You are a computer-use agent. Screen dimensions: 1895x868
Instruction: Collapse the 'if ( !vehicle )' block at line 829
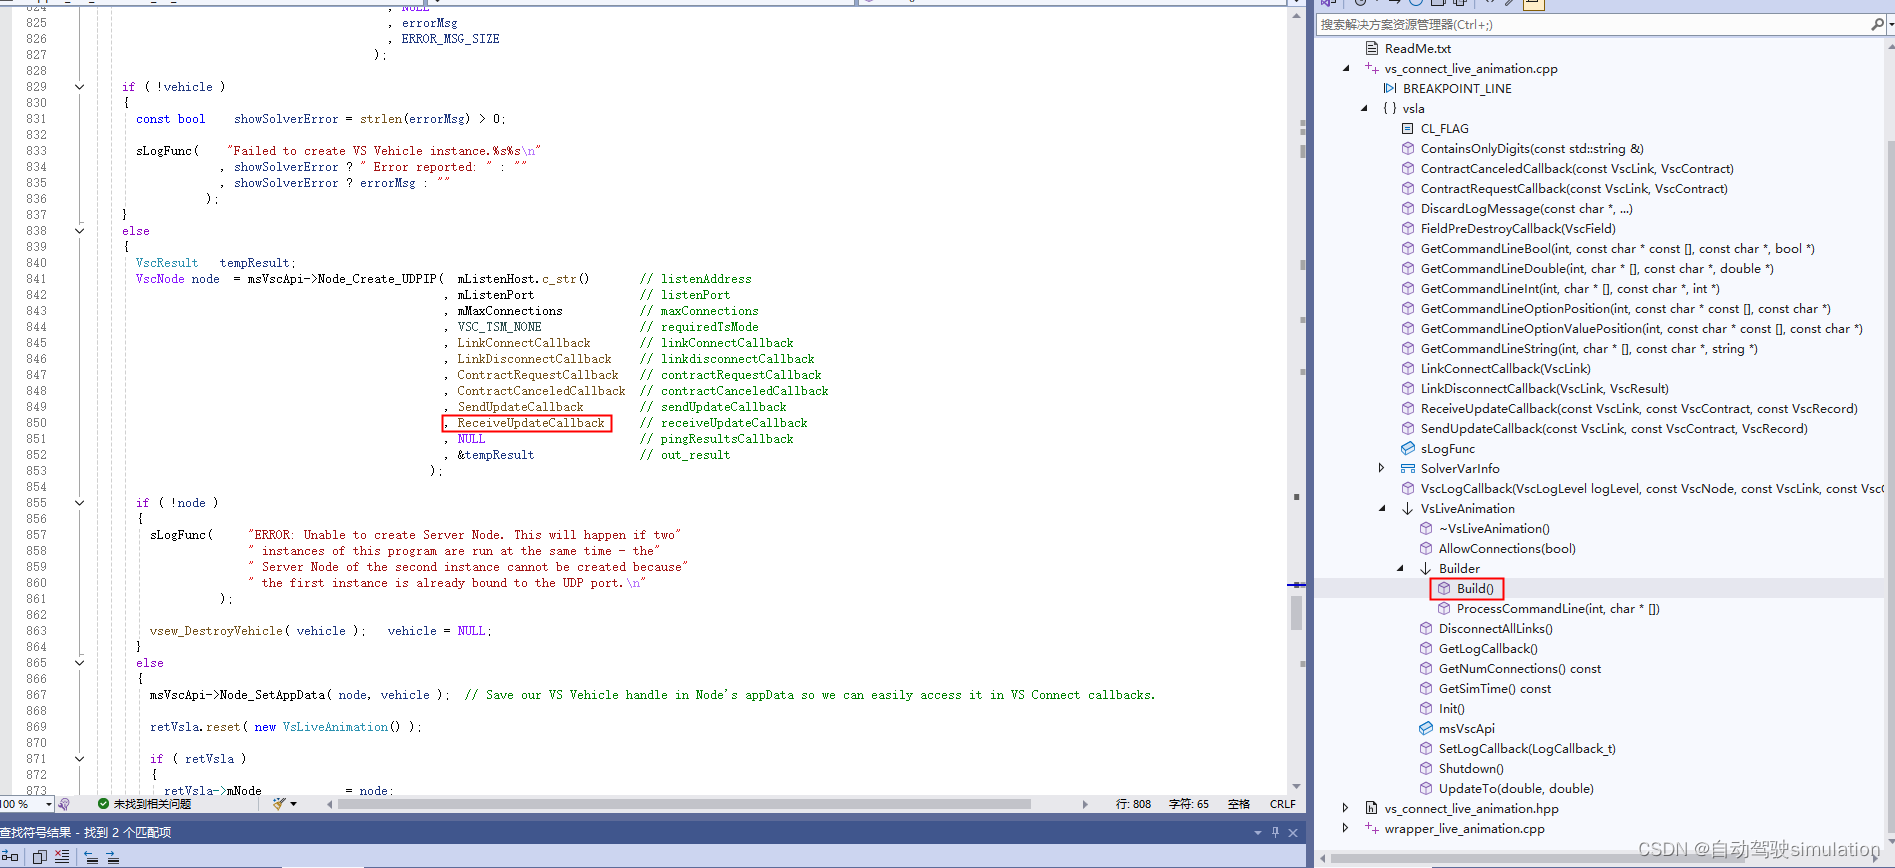[79, 87]
